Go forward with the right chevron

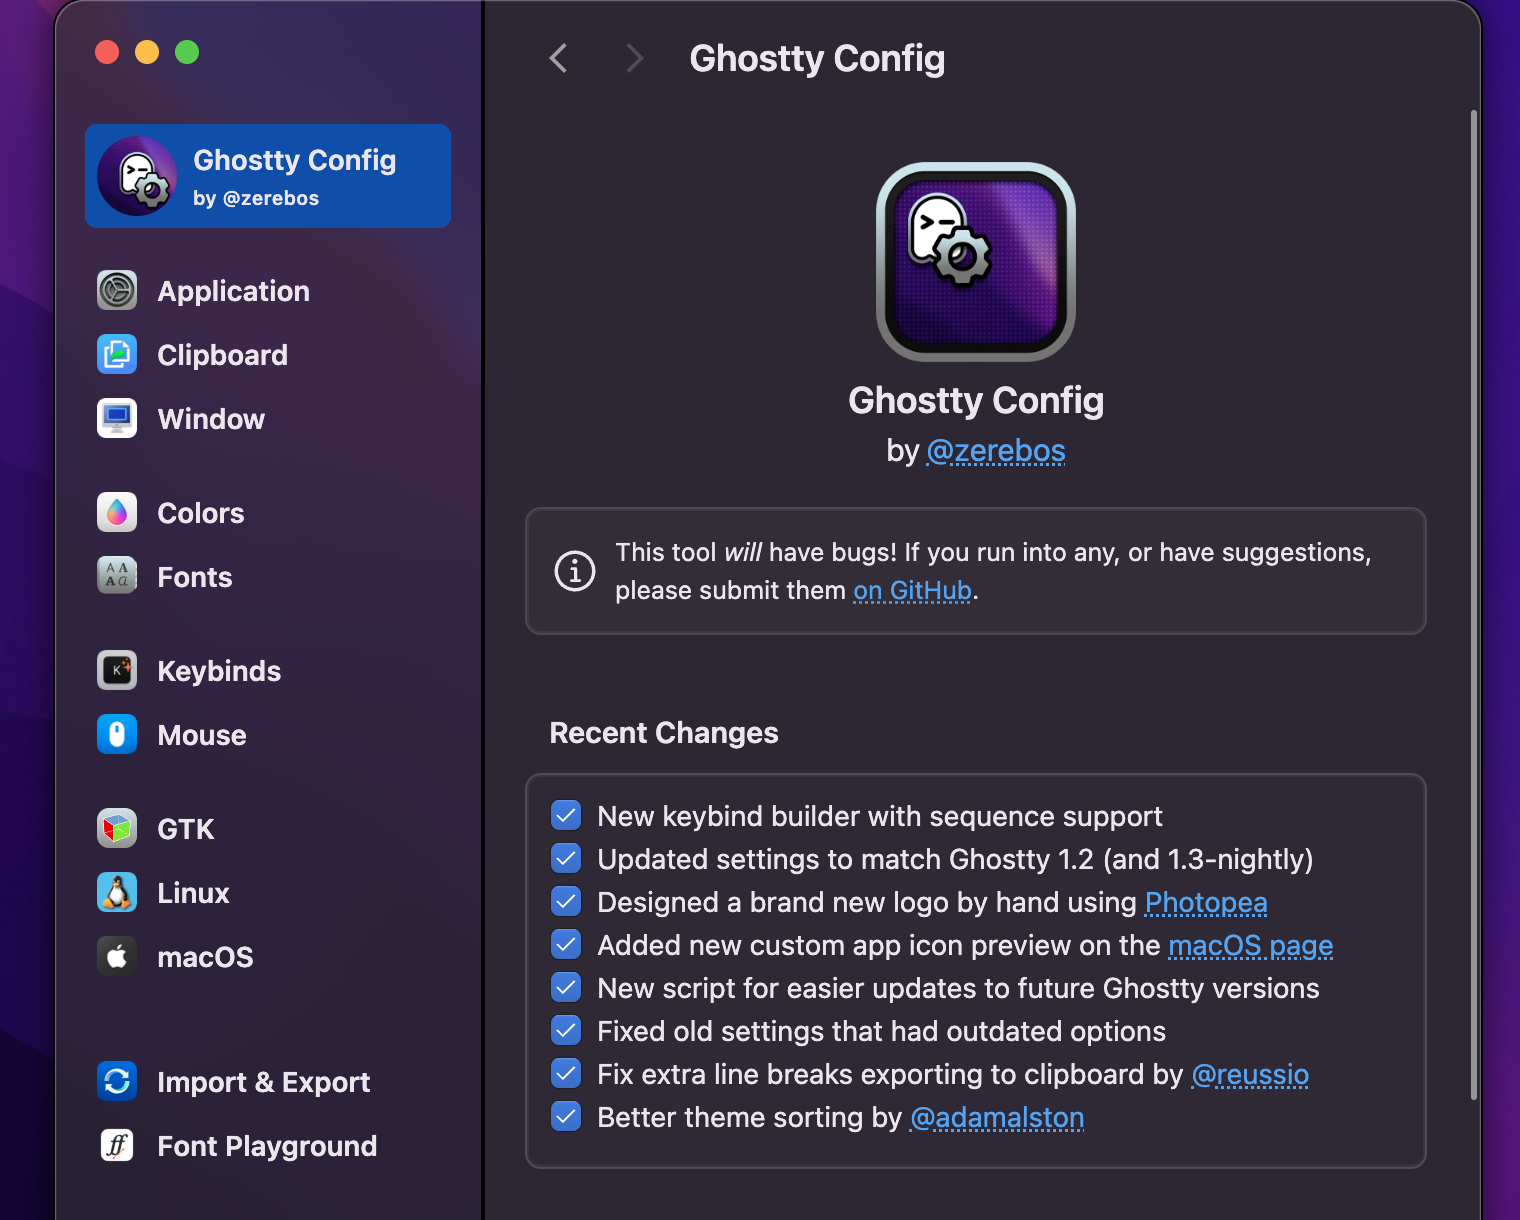click(634, 59)
